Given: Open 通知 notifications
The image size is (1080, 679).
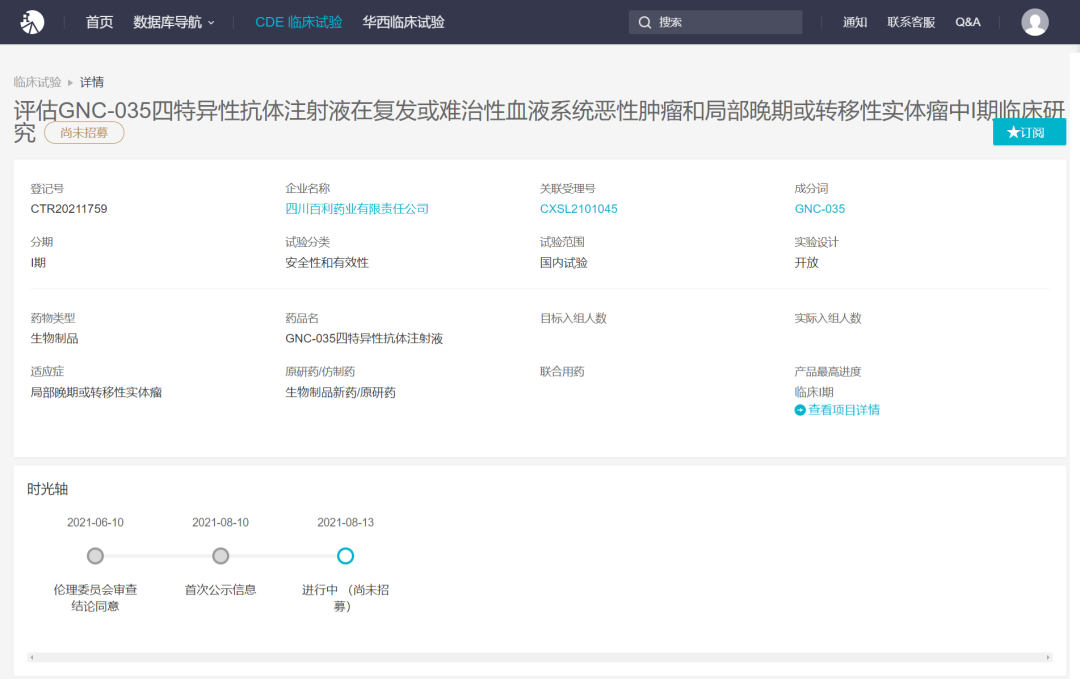Looking at the screenshot, I should point(855,22).
